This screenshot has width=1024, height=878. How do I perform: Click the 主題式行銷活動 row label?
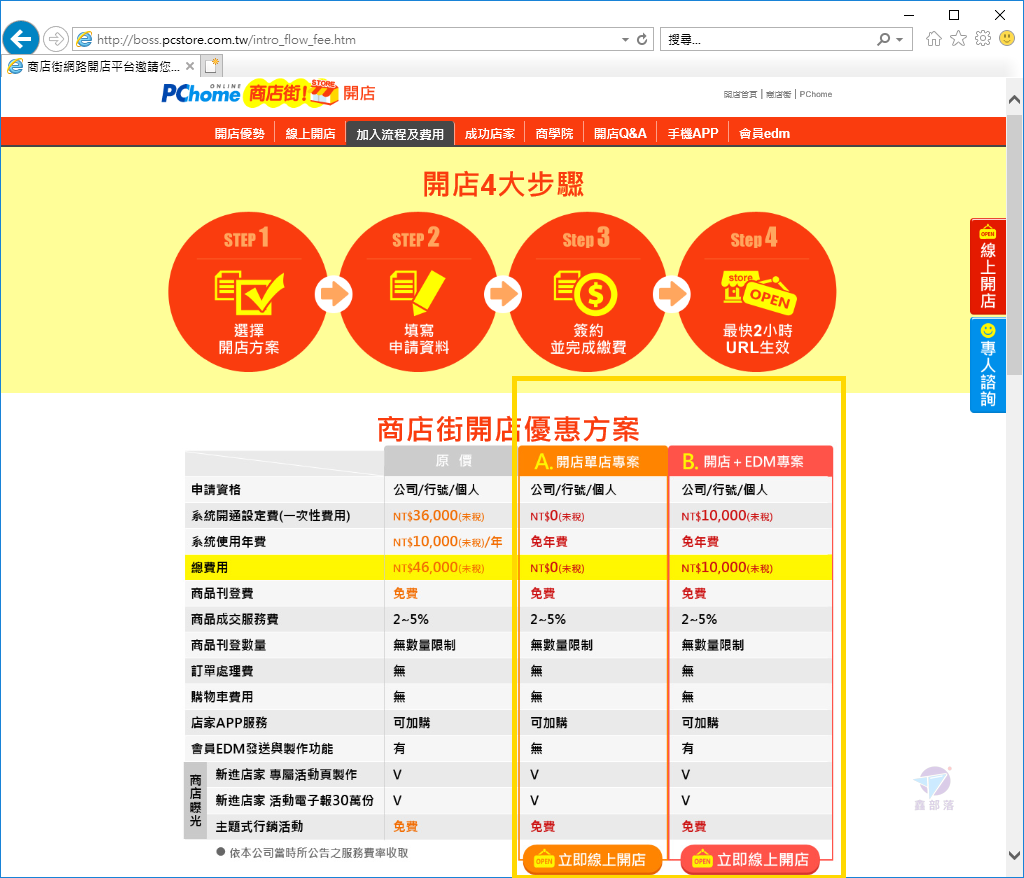259,826
